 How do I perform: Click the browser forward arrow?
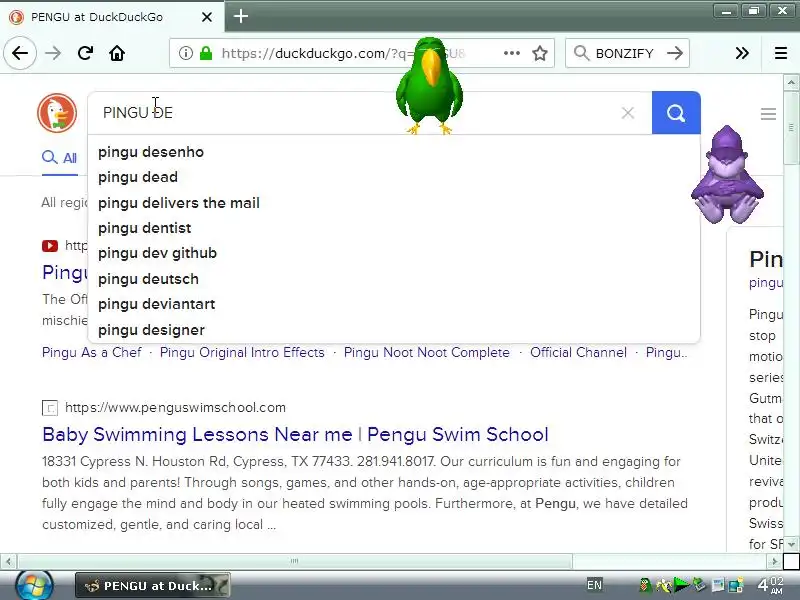point(53,53)
